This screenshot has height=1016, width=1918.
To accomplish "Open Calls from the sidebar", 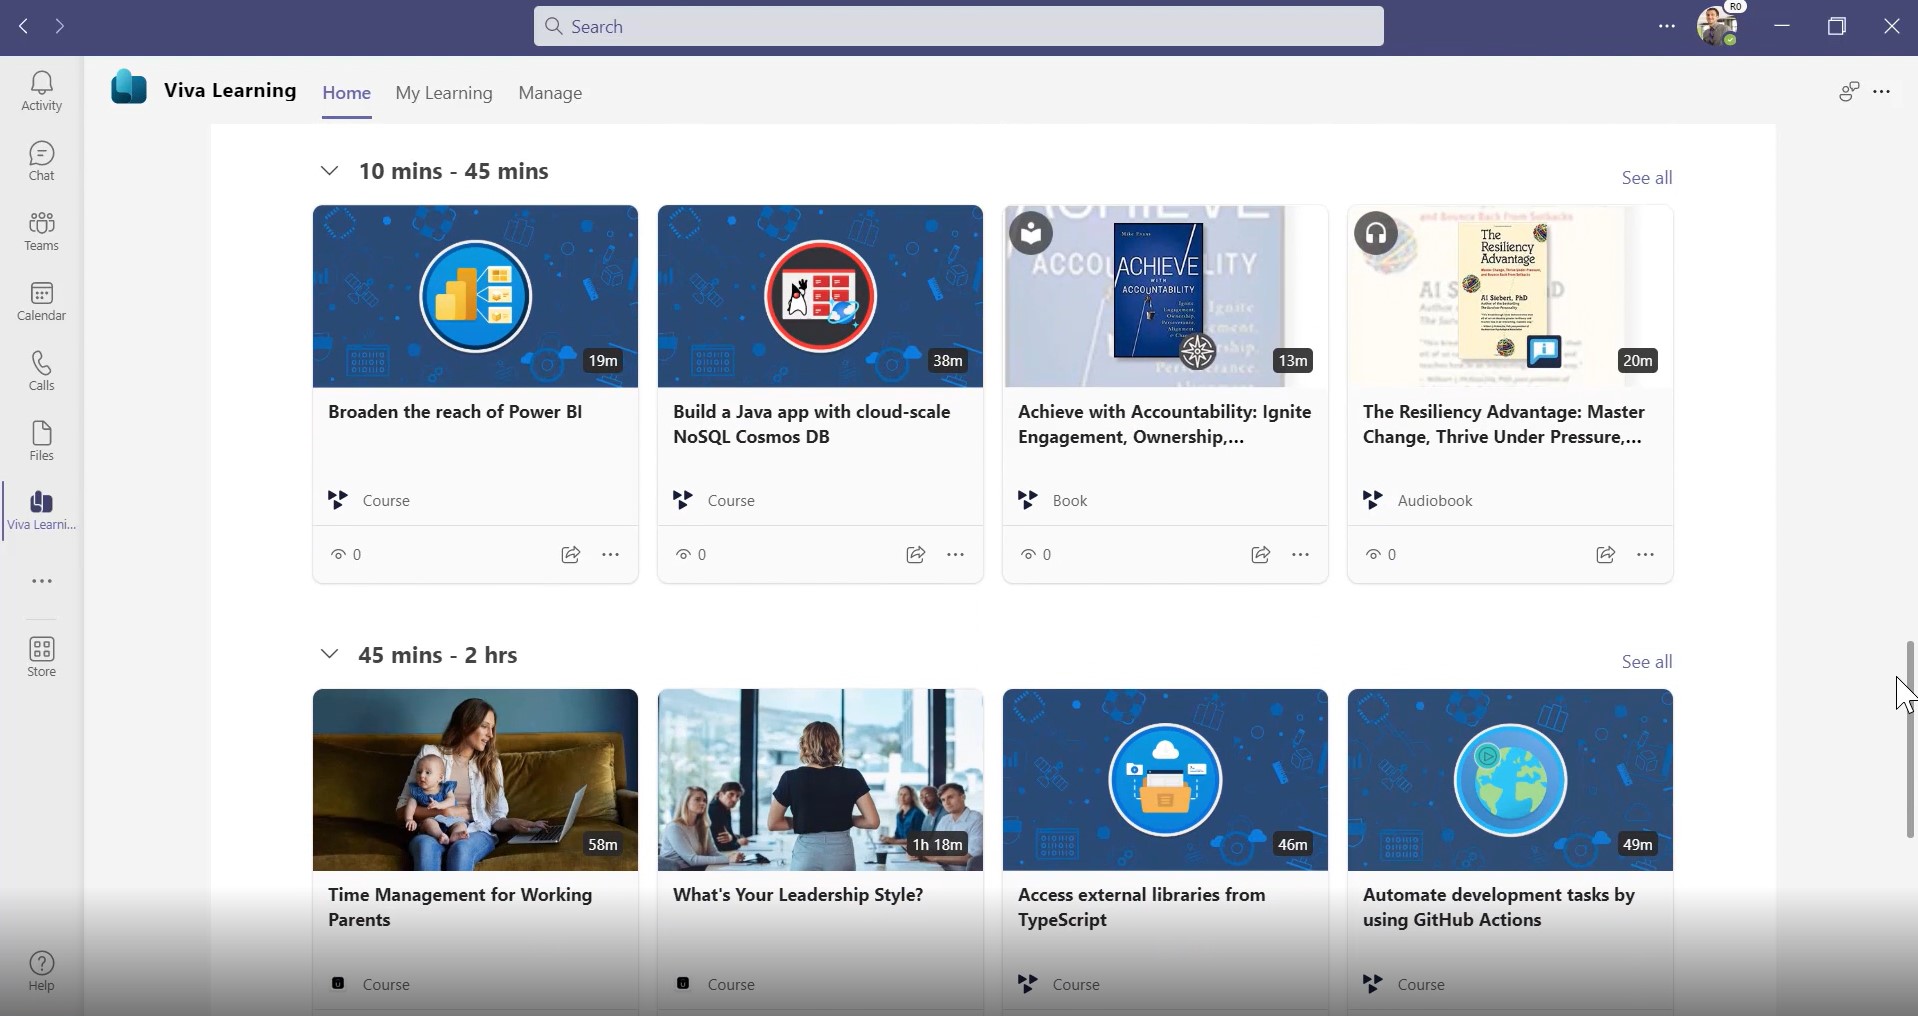I will [x=42, y=371].
